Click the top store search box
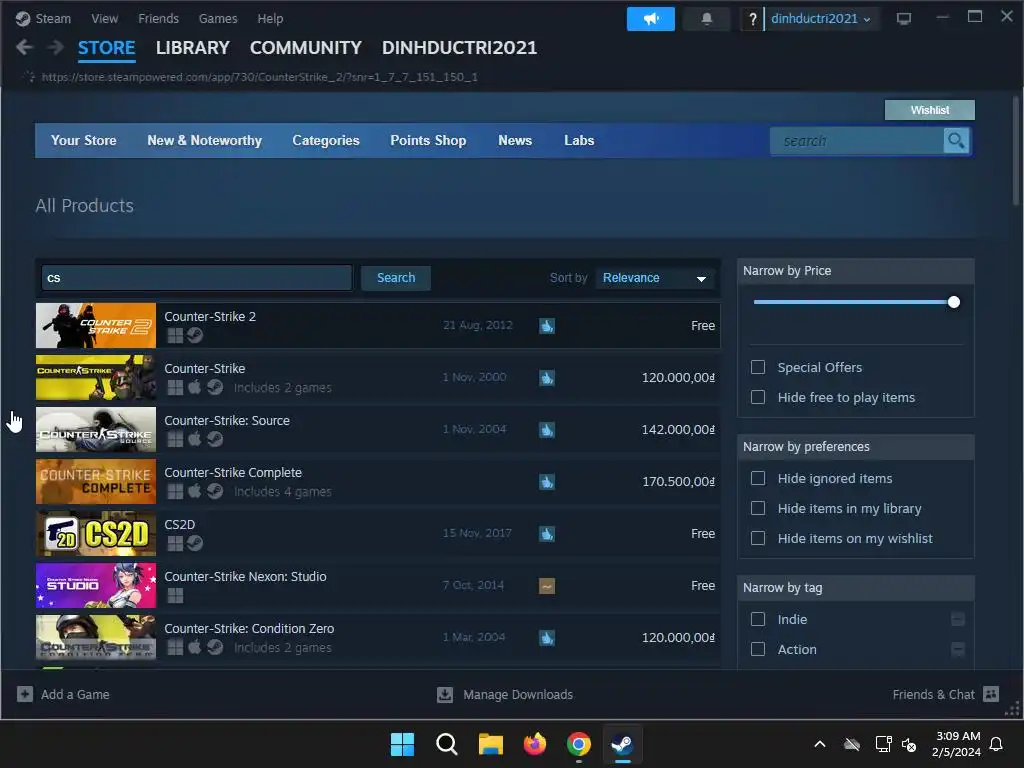1024x768 pixels. coord(857,140)
